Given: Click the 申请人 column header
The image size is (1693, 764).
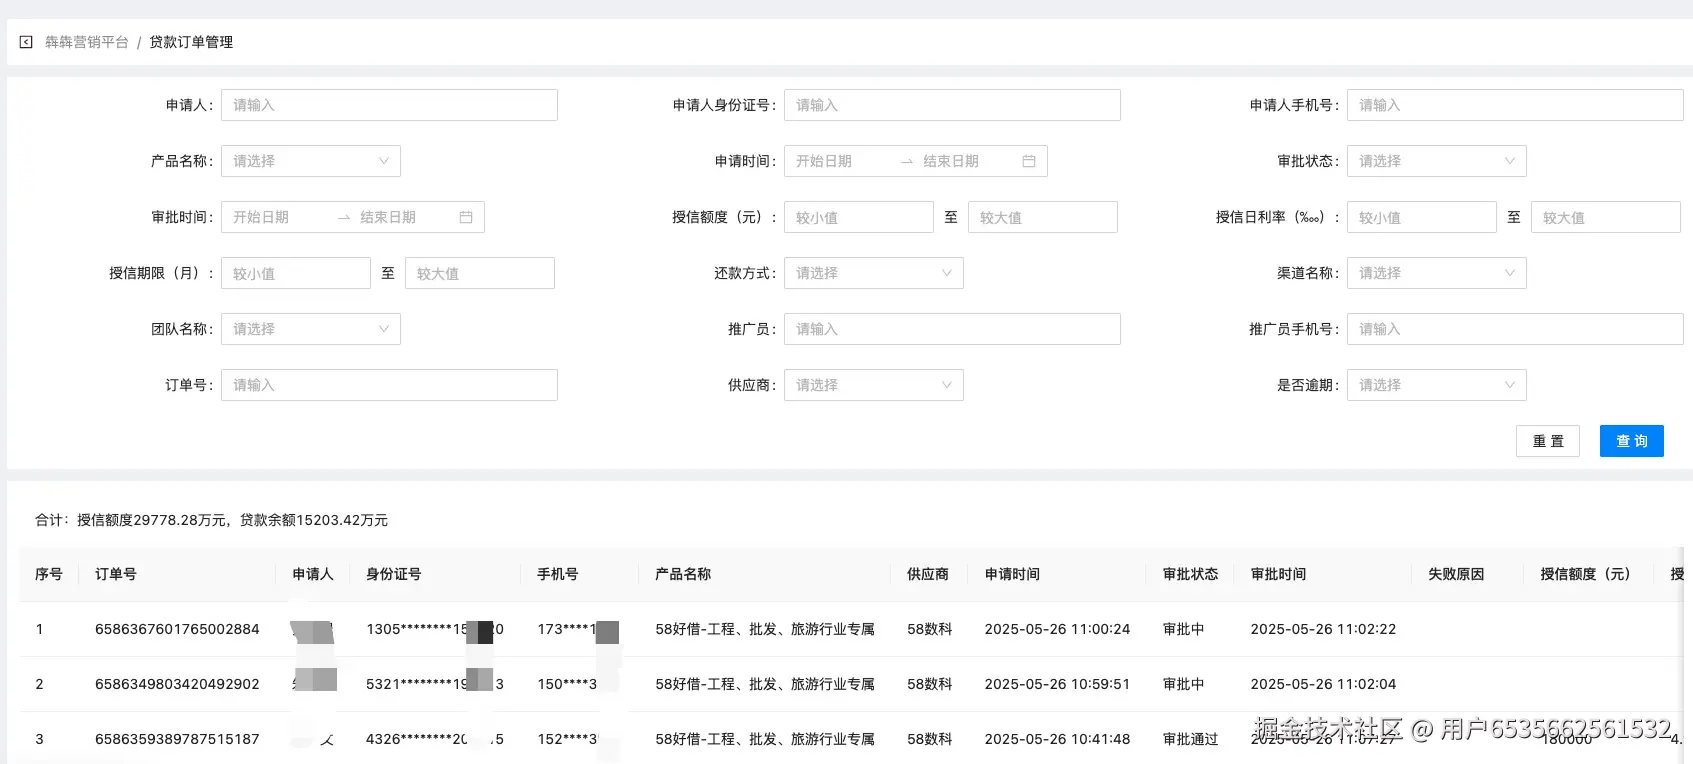Looking at the screenshot, I should point(313,574).
